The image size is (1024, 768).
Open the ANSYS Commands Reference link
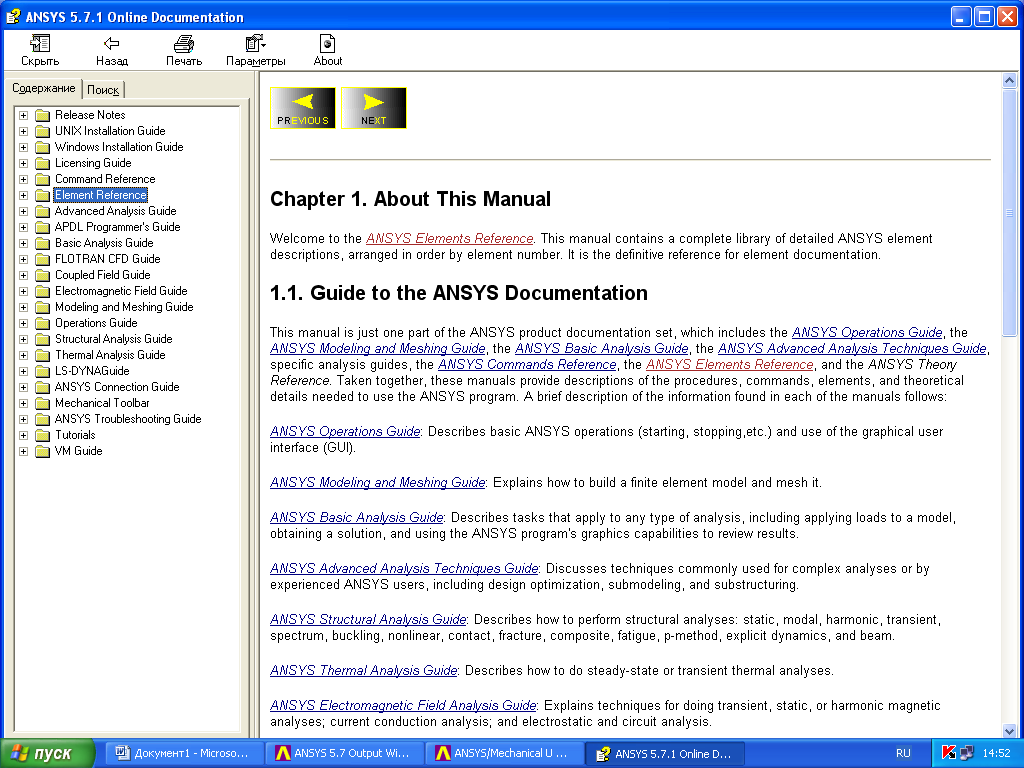pyautogui.click(x=527, y=364)
